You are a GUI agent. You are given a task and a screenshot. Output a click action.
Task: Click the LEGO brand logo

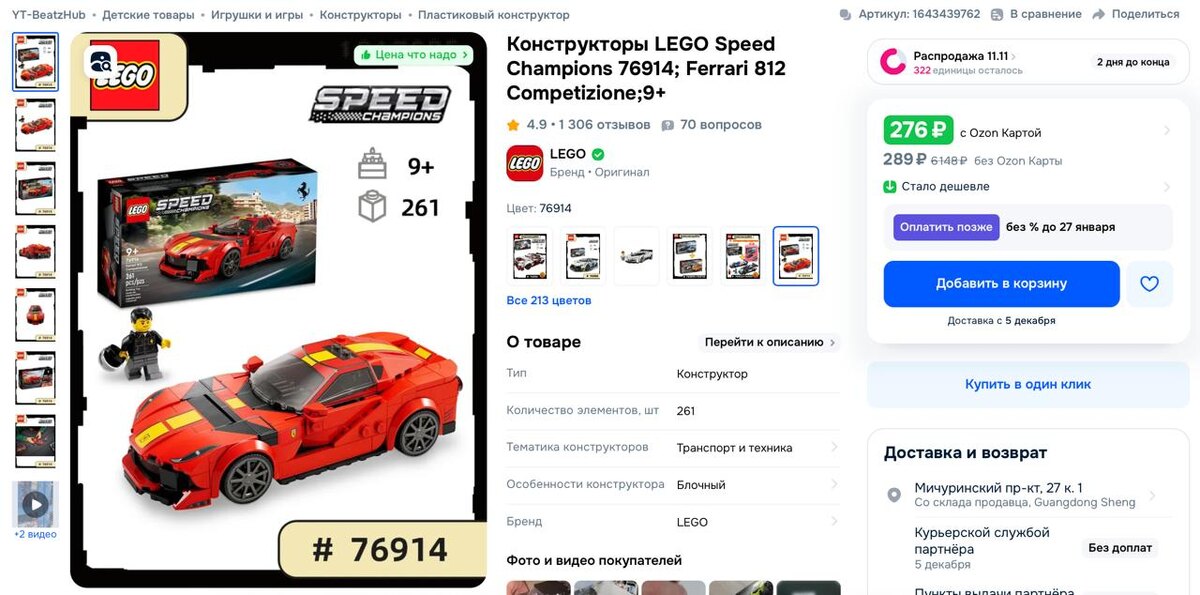(x=524, y=163)
